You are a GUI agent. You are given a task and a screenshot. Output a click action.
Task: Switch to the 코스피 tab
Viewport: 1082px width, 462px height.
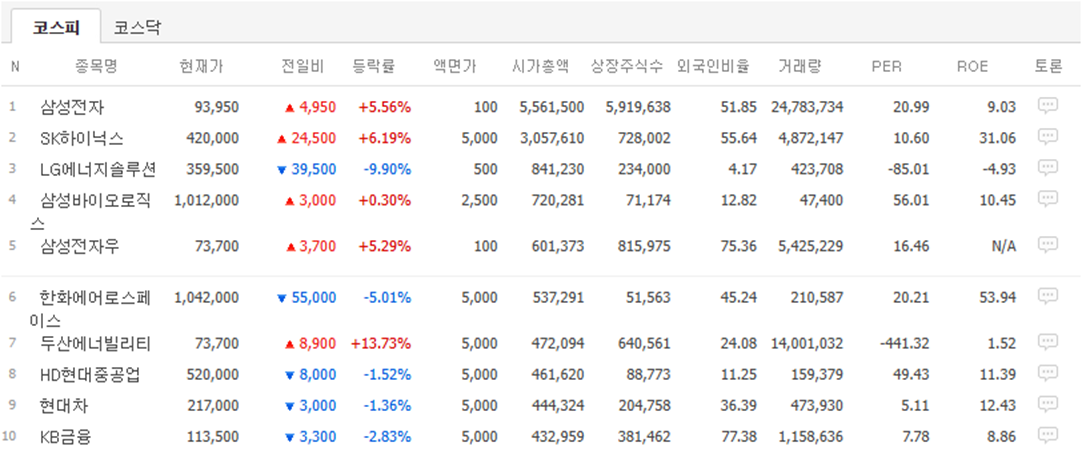[x=57, y=28]
